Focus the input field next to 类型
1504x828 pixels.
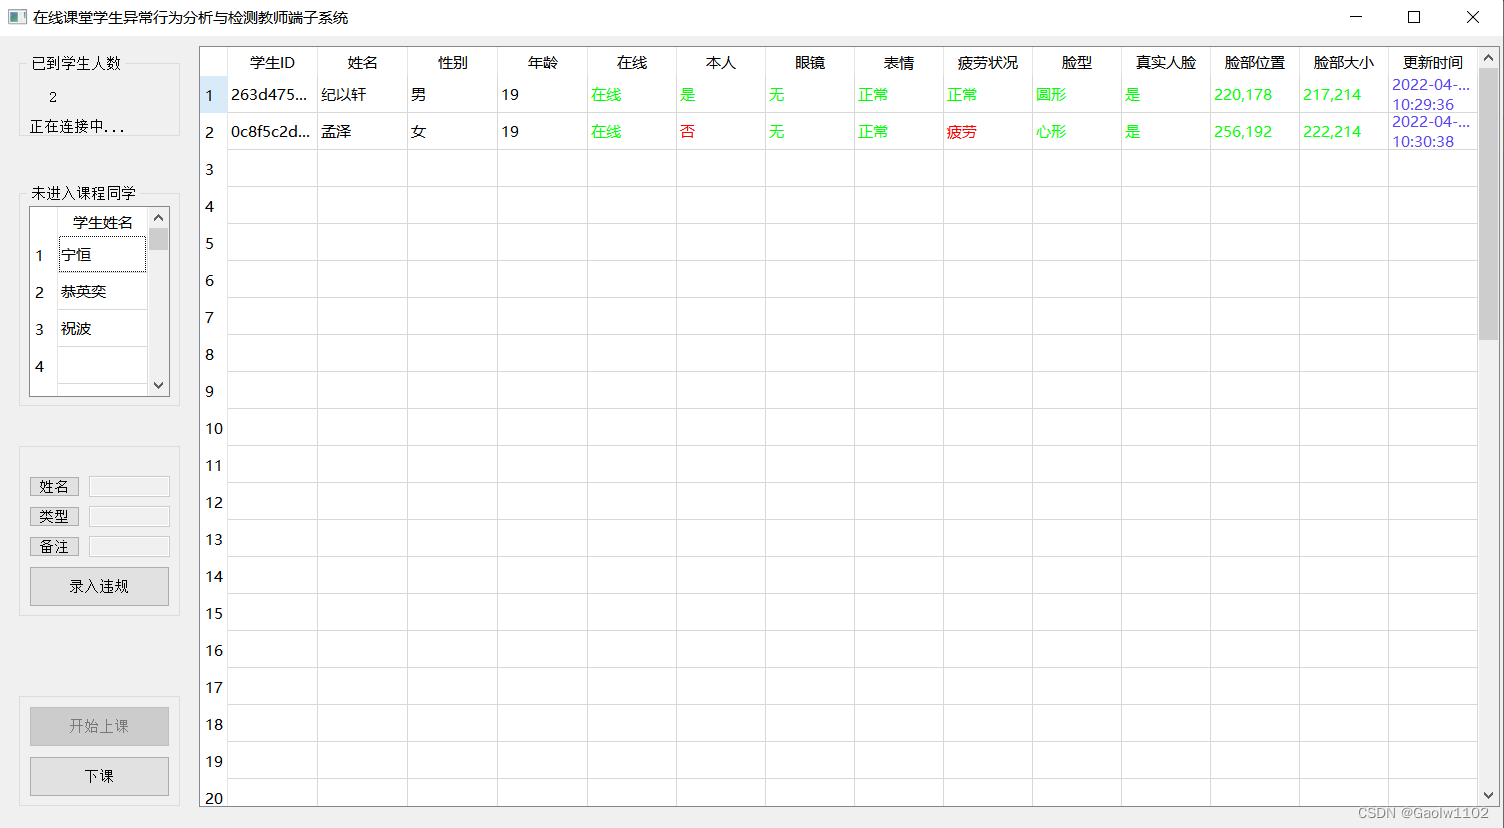pos(129,517)
